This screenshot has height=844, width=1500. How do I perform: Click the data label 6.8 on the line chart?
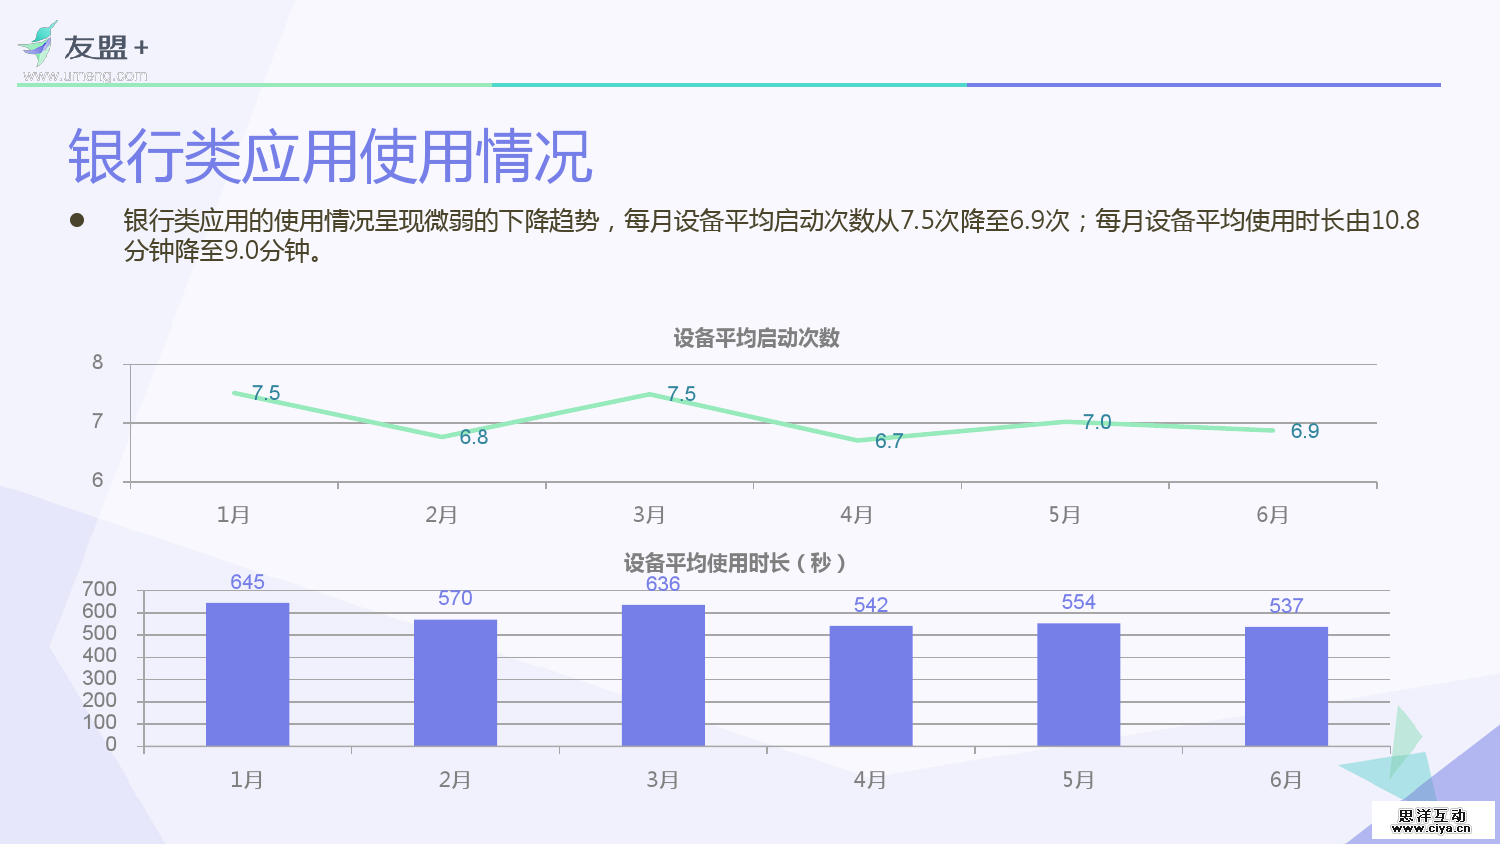tap(471, 437)
